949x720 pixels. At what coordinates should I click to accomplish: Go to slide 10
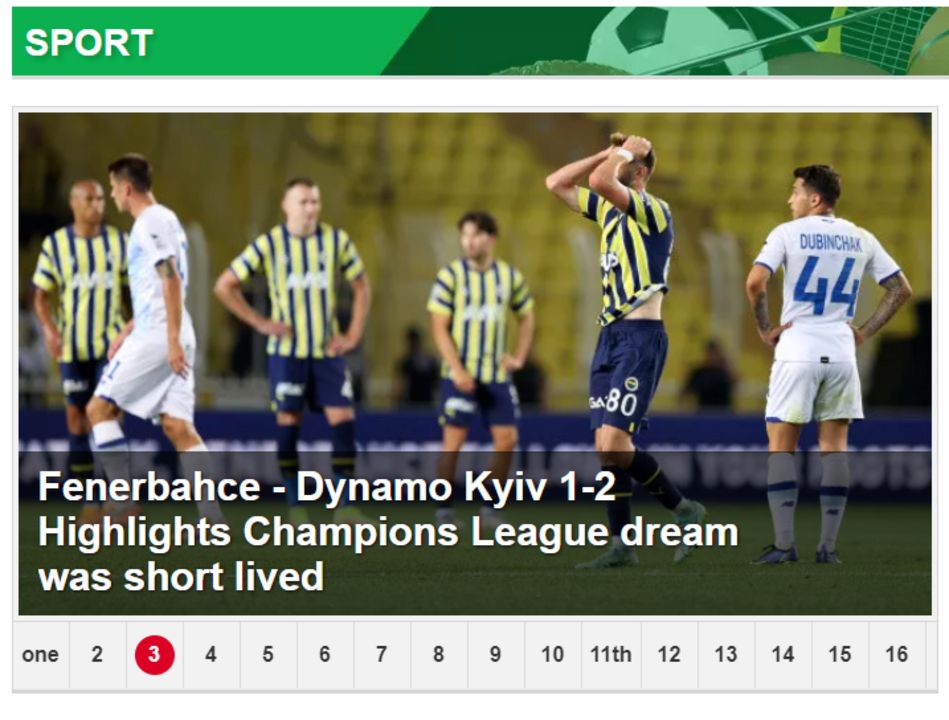point(553,655)
